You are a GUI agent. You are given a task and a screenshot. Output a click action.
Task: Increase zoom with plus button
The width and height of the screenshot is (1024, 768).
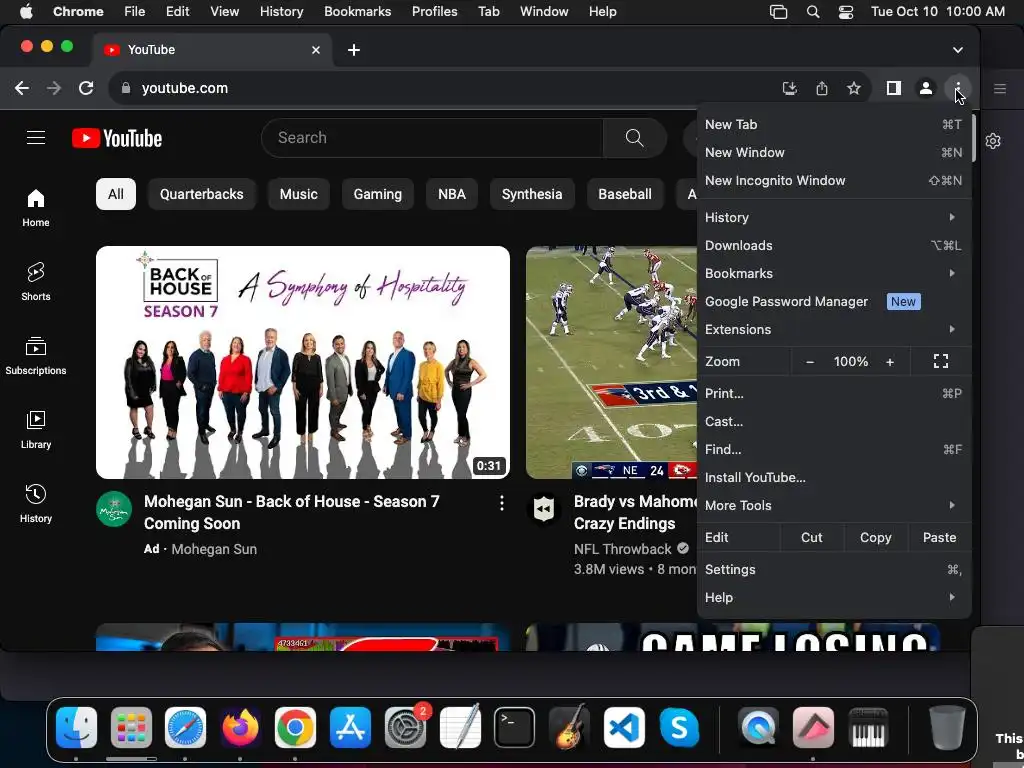889,361
